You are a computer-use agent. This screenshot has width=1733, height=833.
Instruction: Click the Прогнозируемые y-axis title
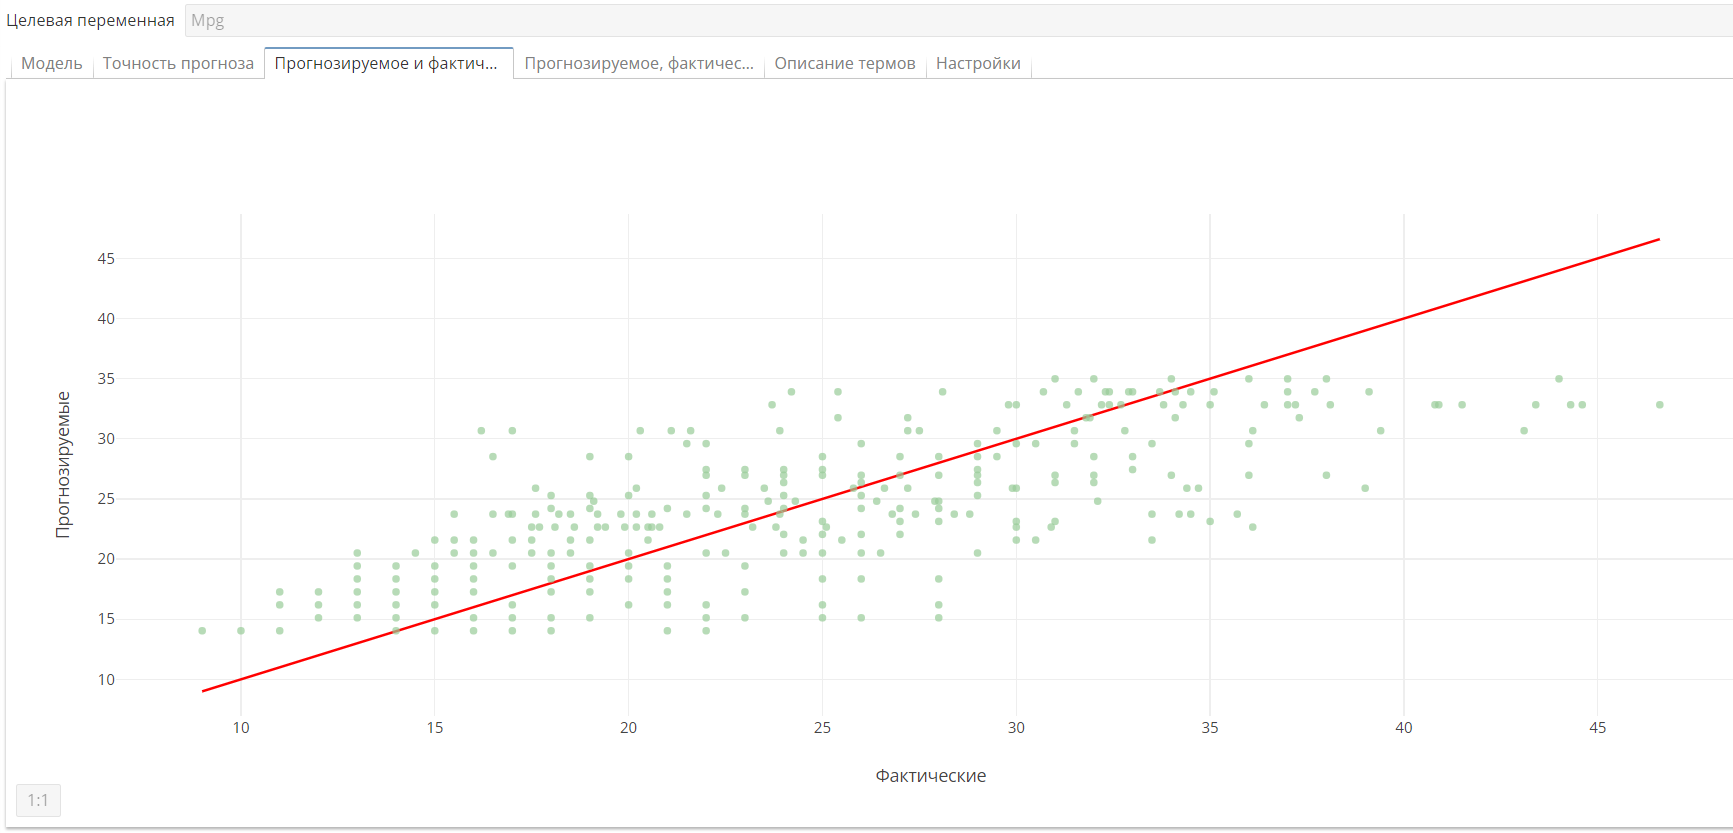64,465
